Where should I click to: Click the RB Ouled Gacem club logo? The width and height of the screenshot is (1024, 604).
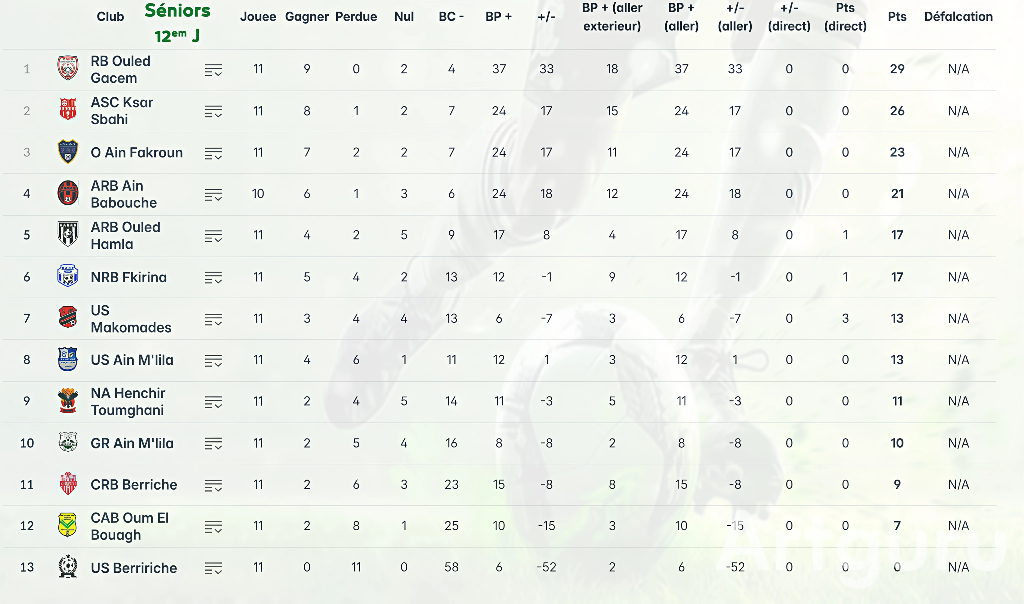pos(67,69)
